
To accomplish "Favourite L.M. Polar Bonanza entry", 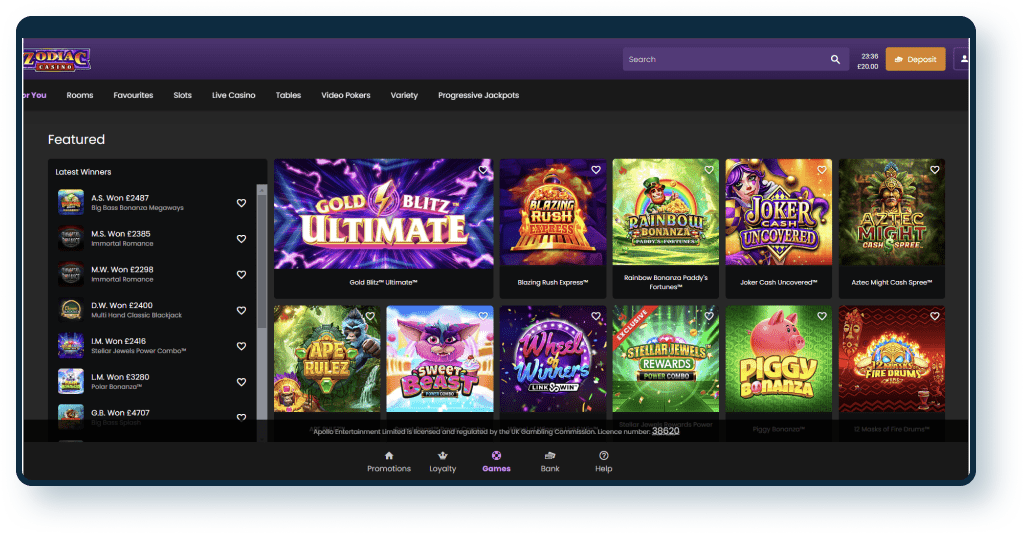I will [x=241, y=383].
